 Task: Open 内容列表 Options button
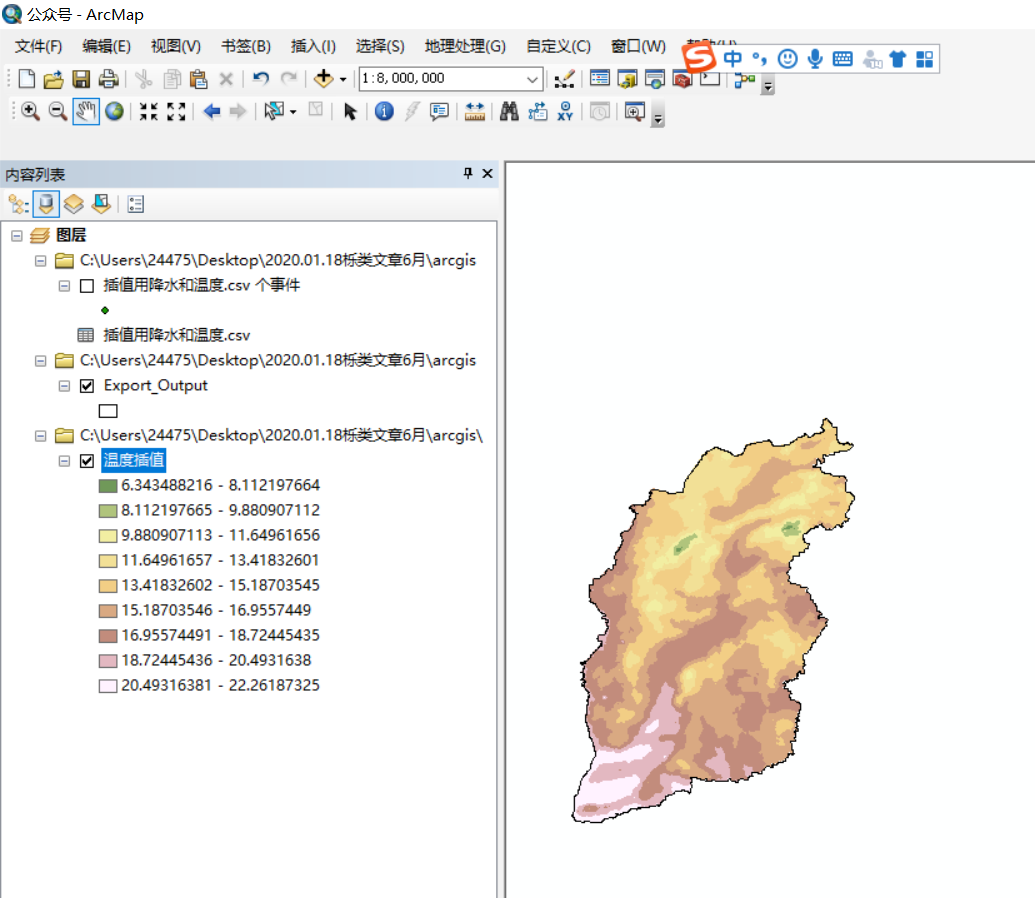point(135,205)
